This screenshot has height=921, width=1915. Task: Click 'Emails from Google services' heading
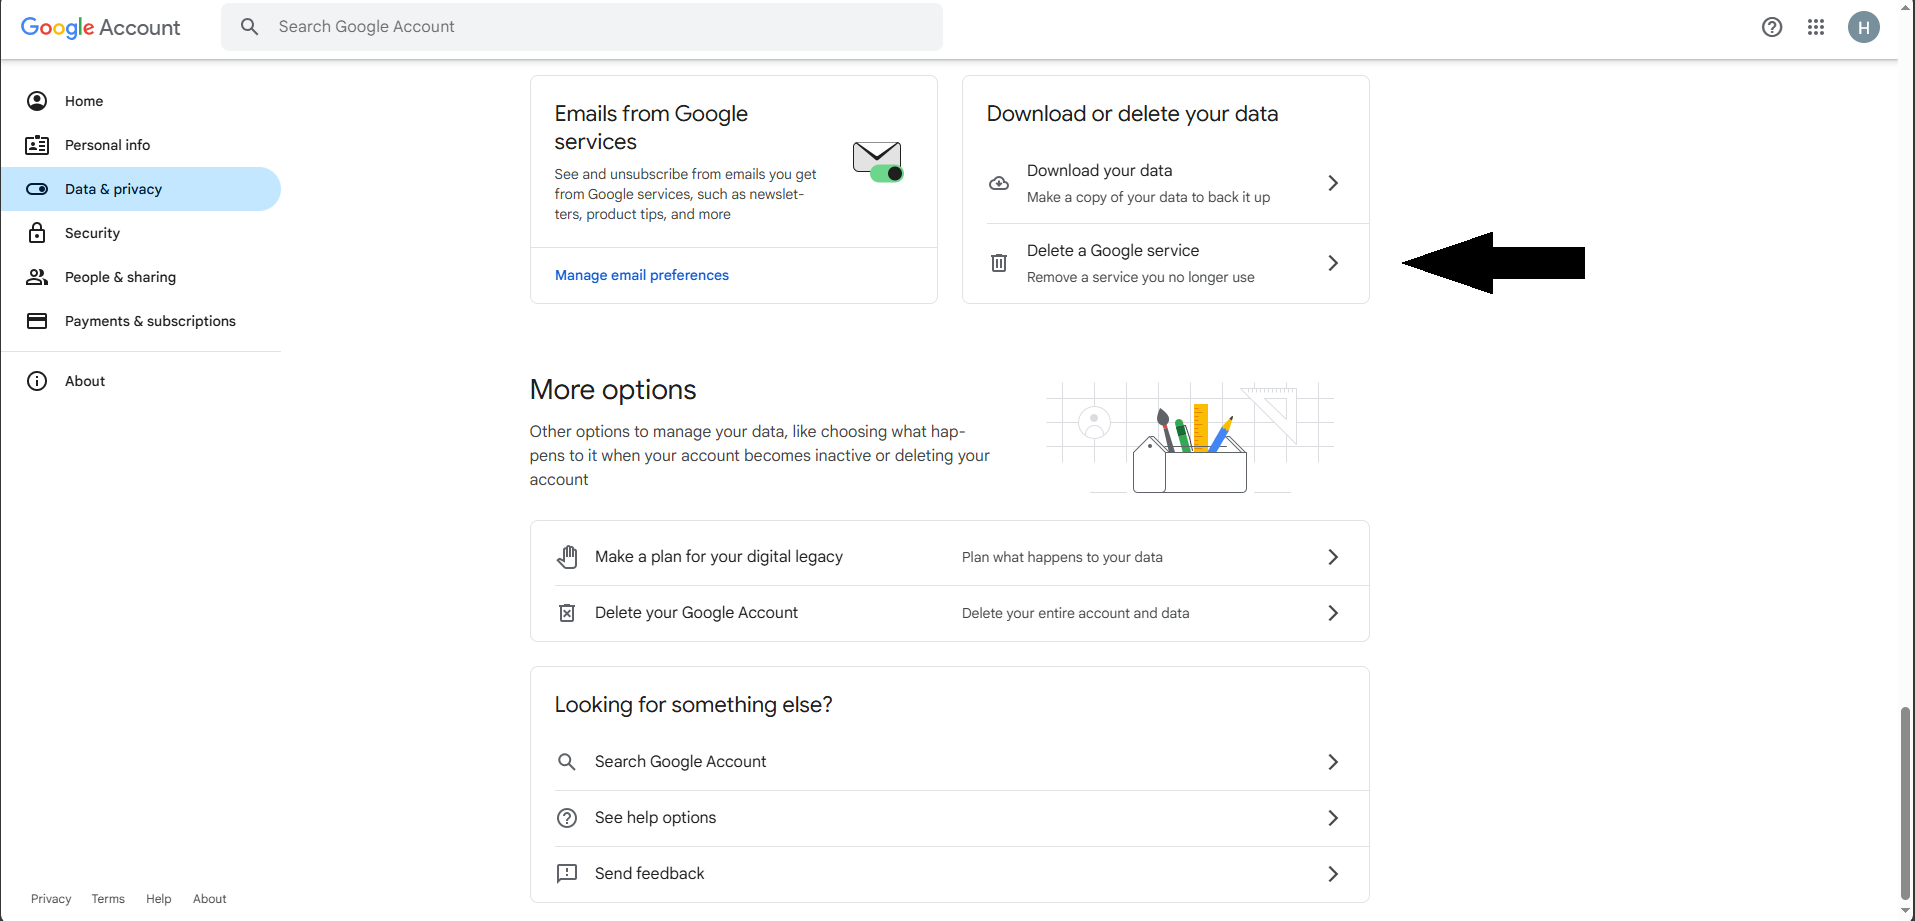point(651,128)
